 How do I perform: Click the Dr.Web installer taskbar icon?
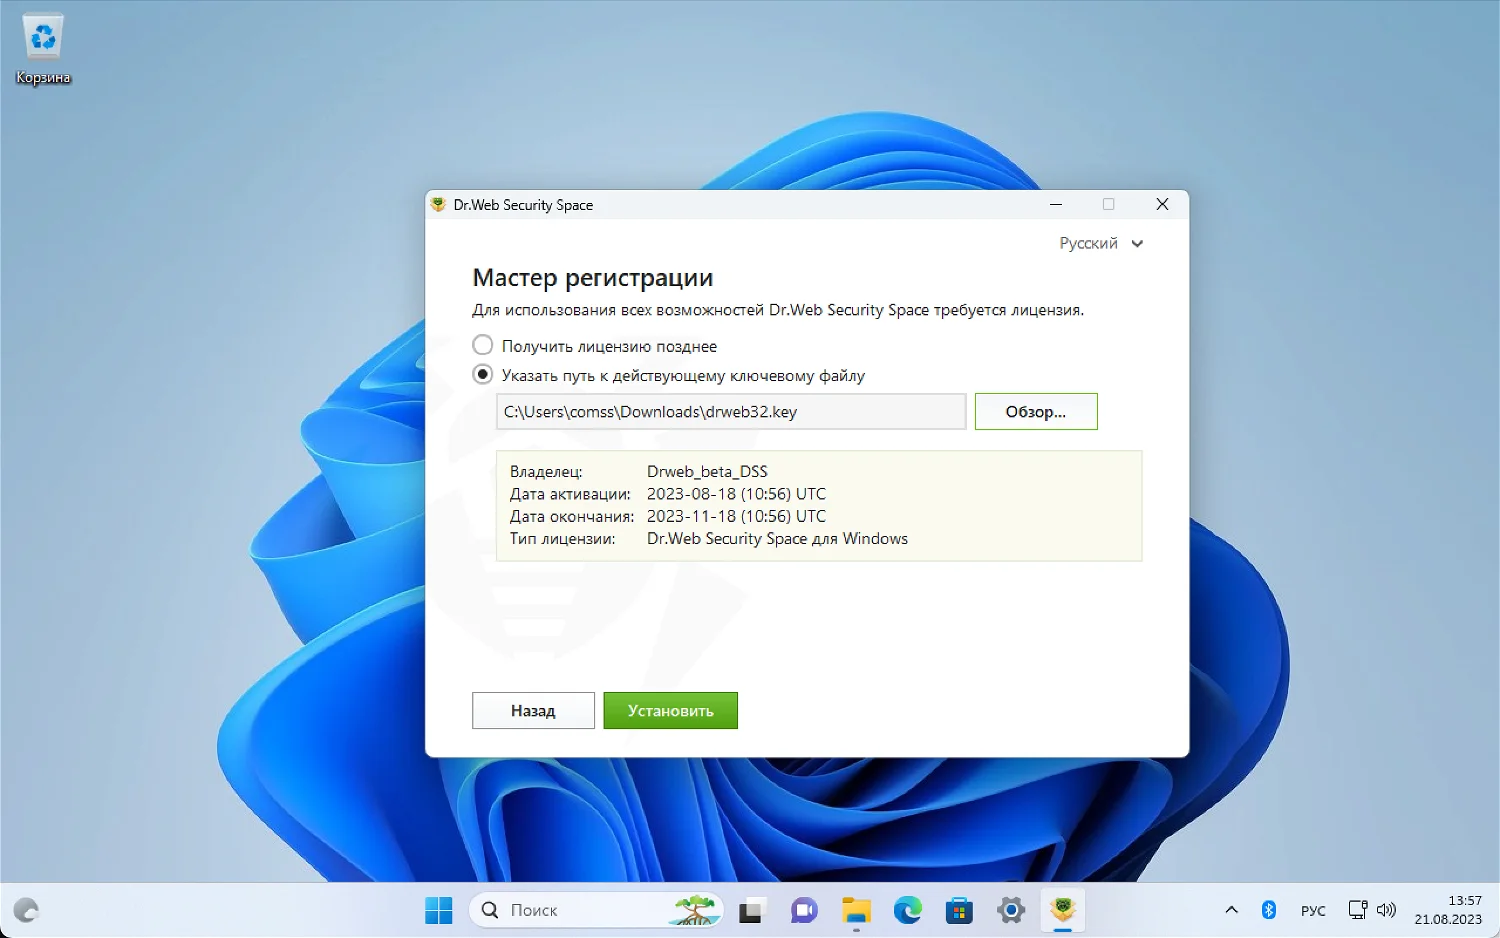click(x=1062, y=910)
